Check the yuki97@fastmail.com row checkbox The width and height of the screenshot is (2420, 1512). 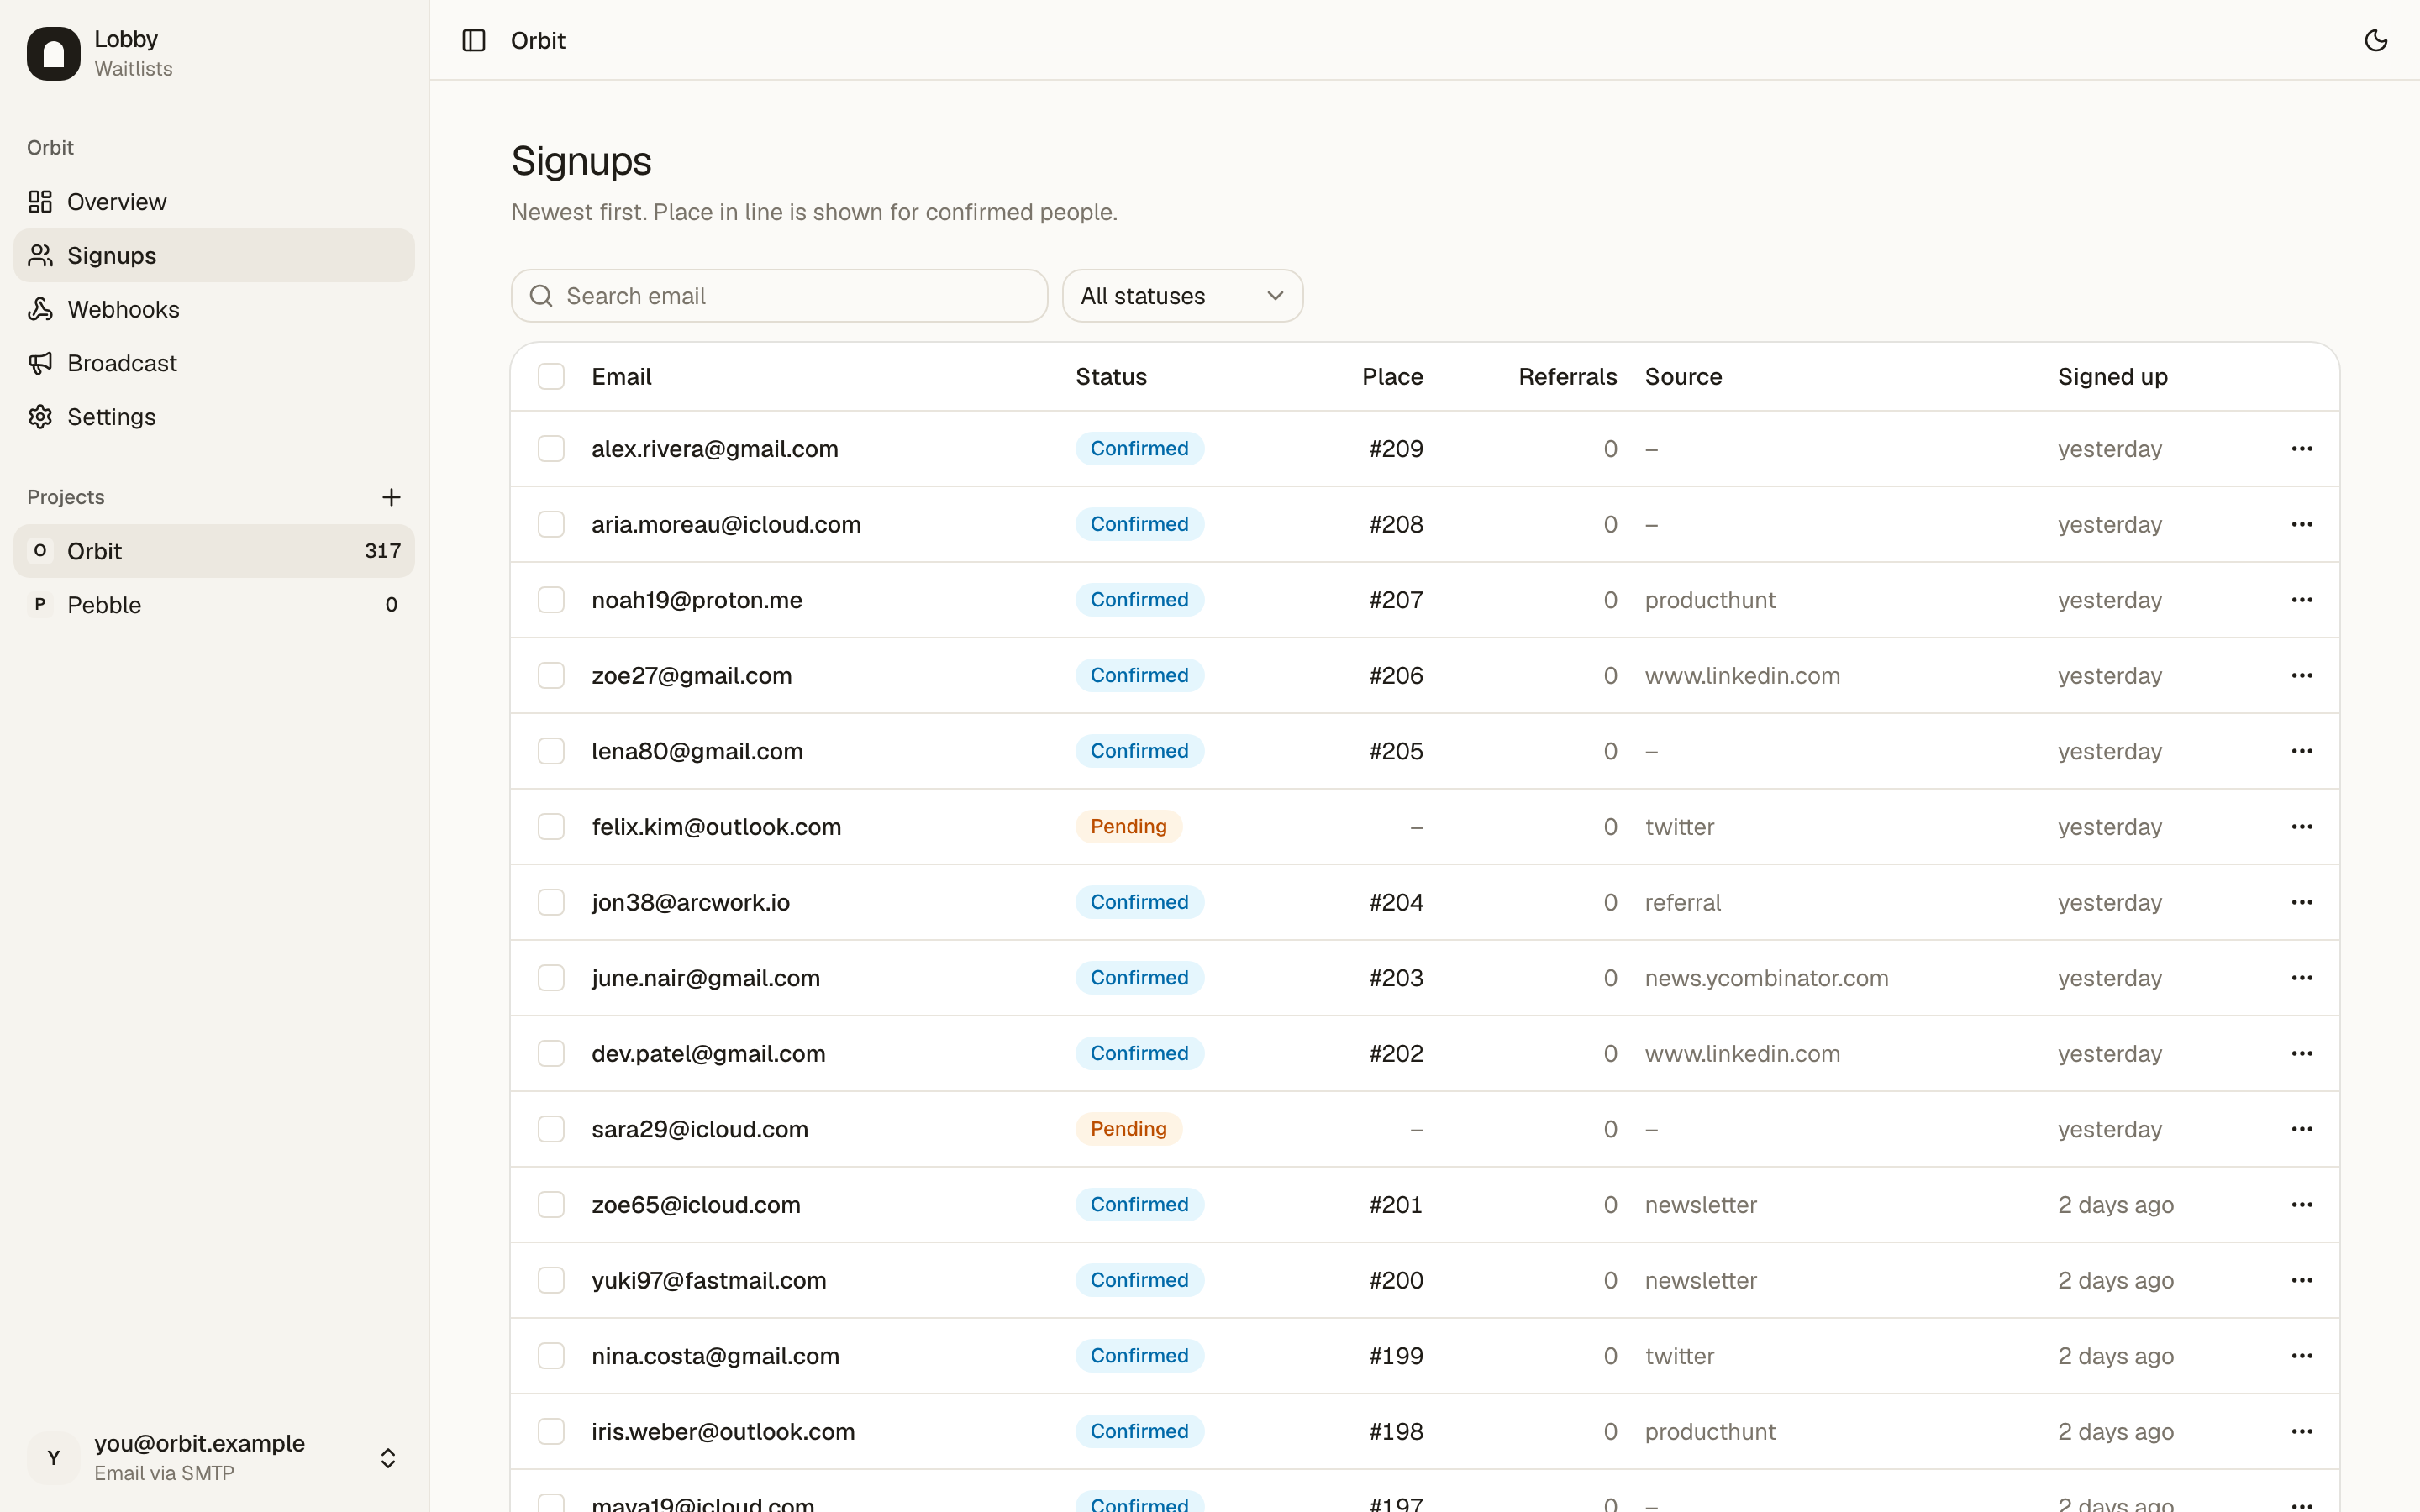(x=551, y=1280)
